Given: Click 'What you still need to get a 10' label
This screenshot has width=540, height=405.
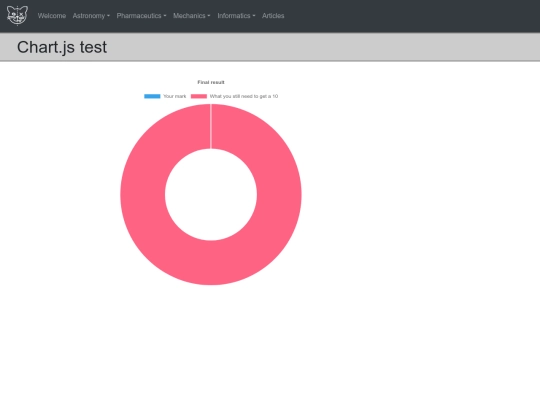Looking at the screenshot, I should 244,96.
